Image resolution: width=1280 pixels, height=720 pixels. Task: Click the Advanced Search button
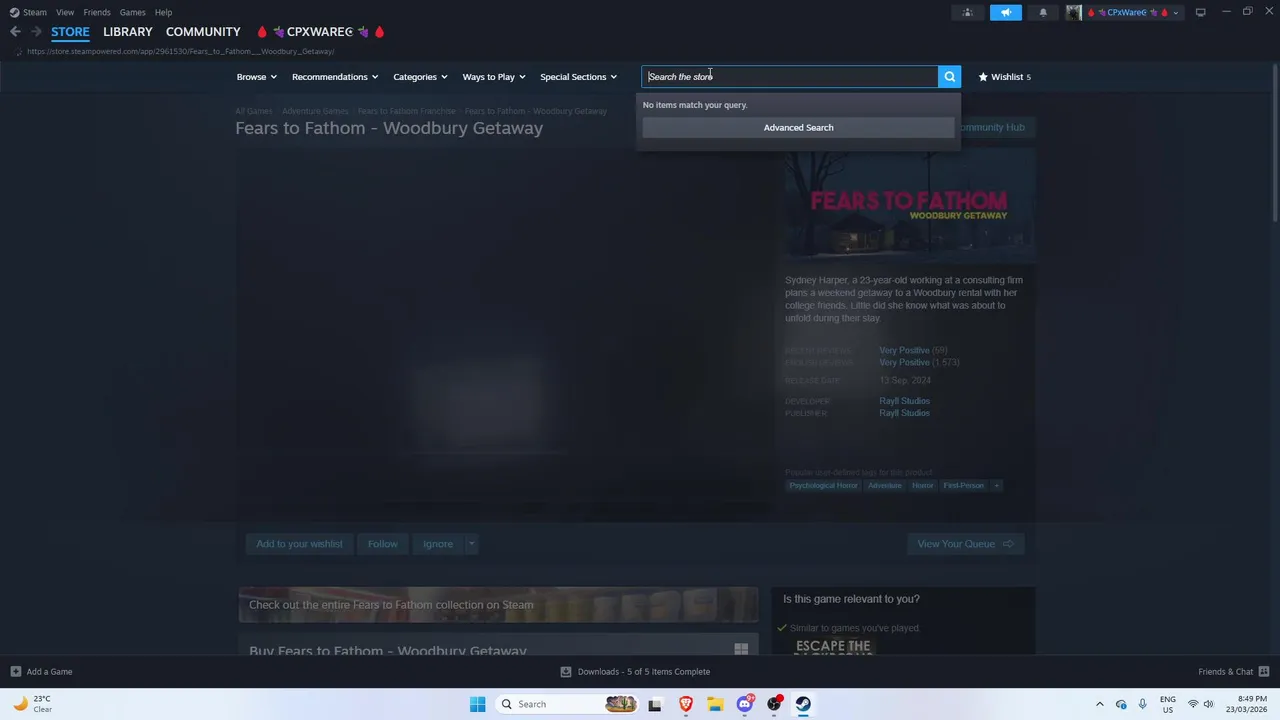798,127
